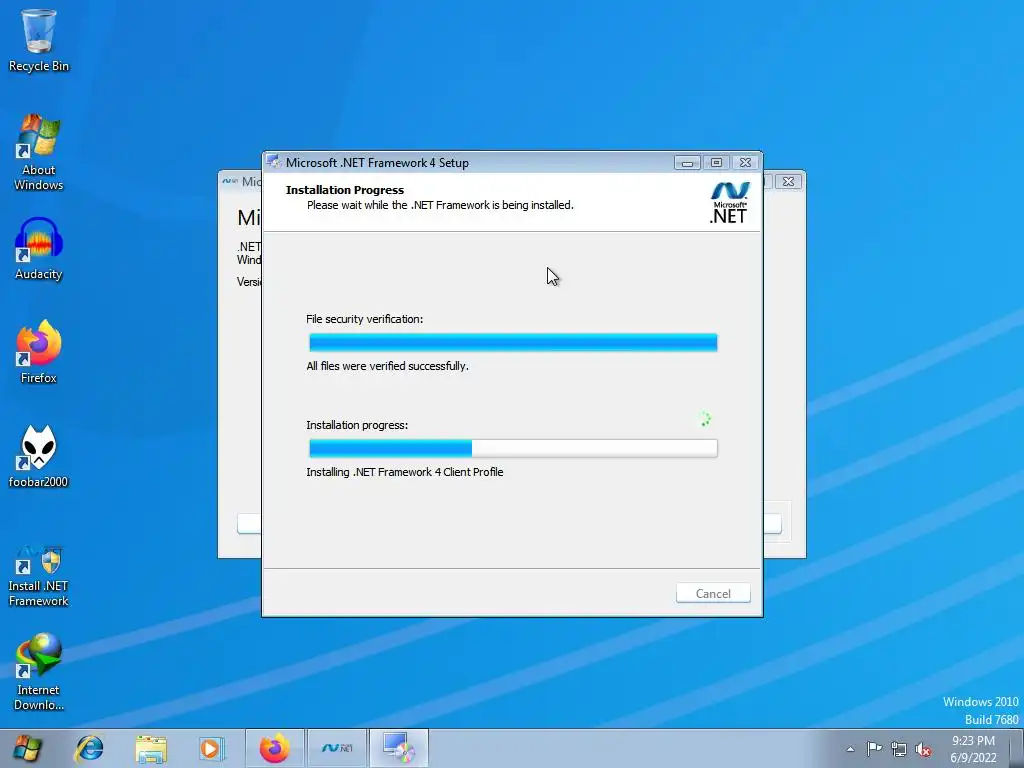The image size is (1024, 768).
Task: Open the network status tray icon
Action: click(899, 749)
